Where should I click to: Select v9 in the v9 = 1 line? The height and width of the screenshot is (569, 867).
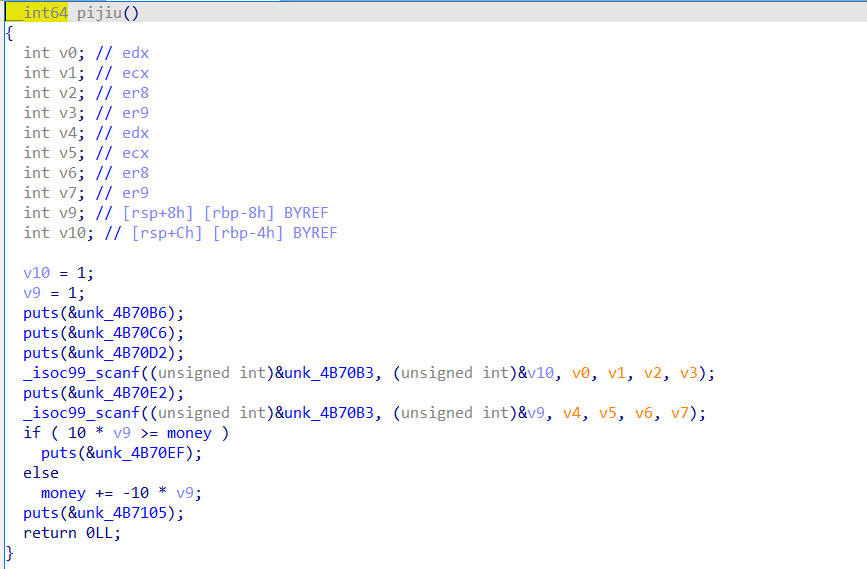tap(32, 293)
